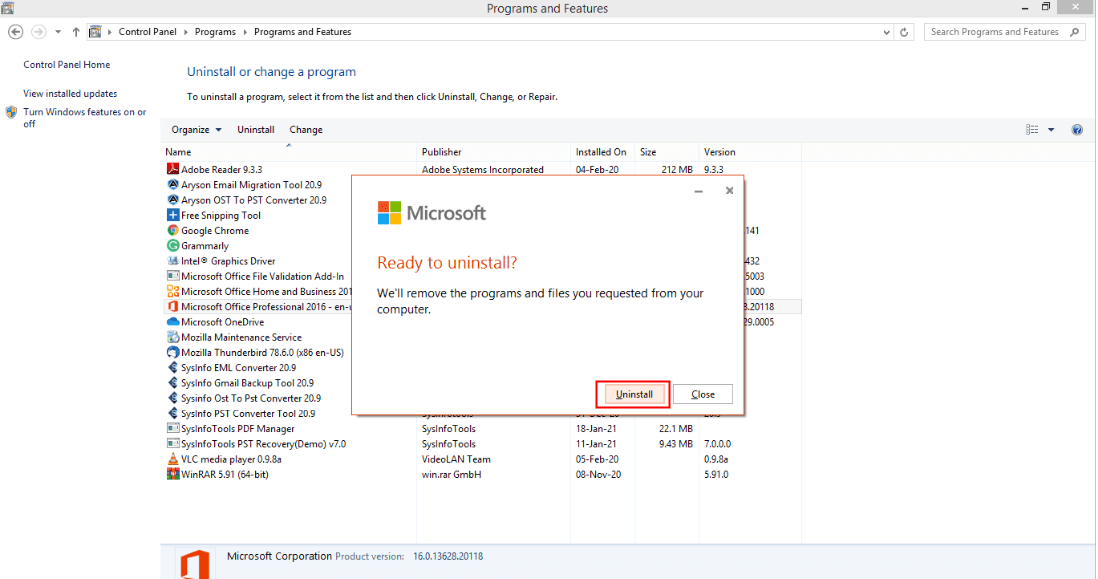This screenshot has height=579, width=1098.
Task: Click the Control Panel breadcrumb
Action: click(147, 32)
